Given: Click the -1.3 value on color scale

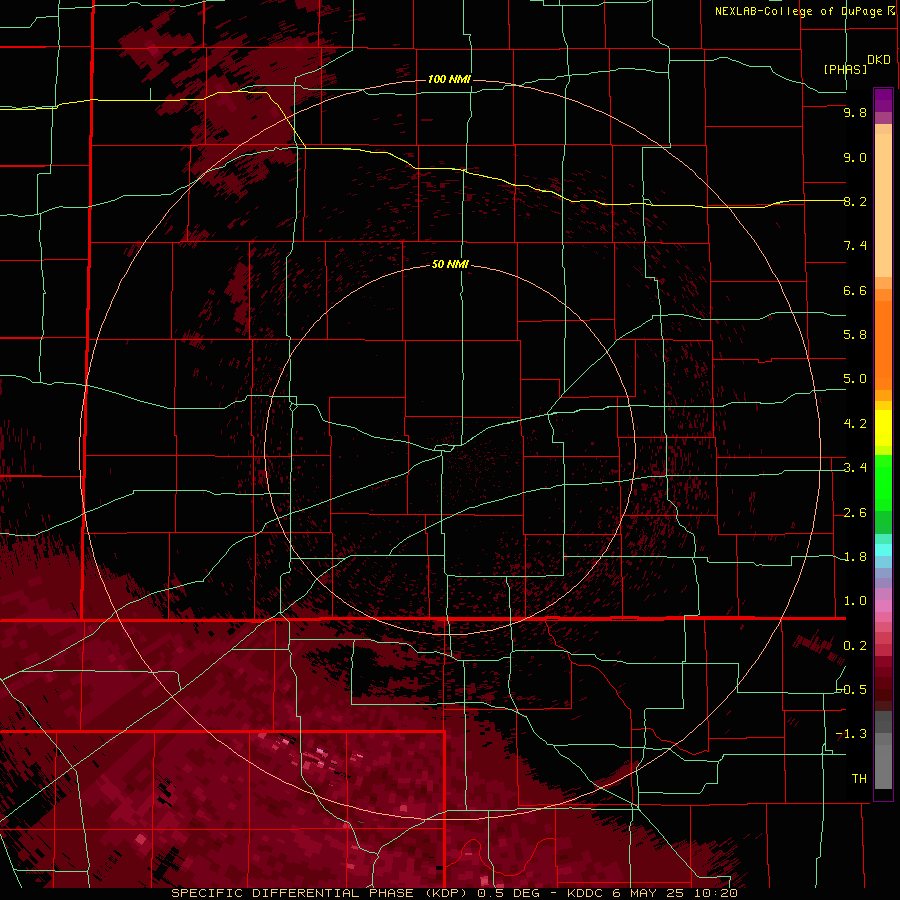Looking at the screenshot, I should (852, 734).
